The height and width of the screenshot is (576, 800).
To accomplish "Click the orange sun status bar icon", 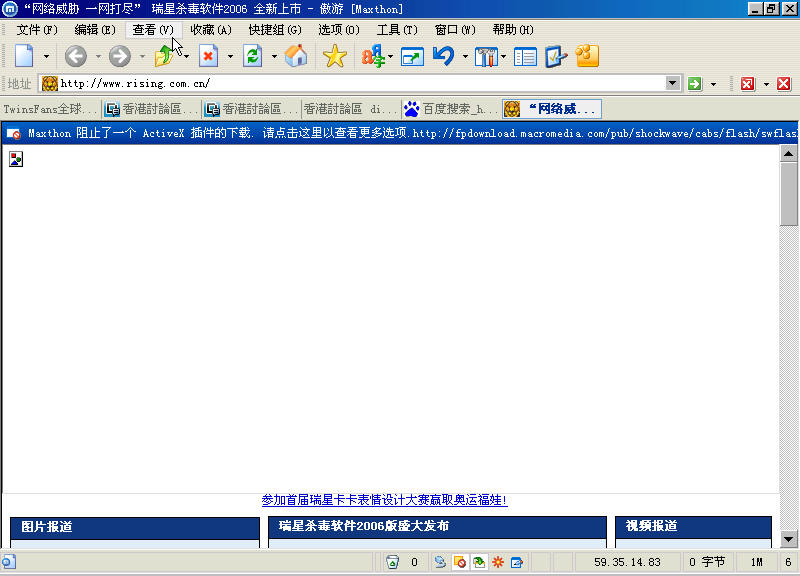I will pyautogui.click(x=498, y=562).
